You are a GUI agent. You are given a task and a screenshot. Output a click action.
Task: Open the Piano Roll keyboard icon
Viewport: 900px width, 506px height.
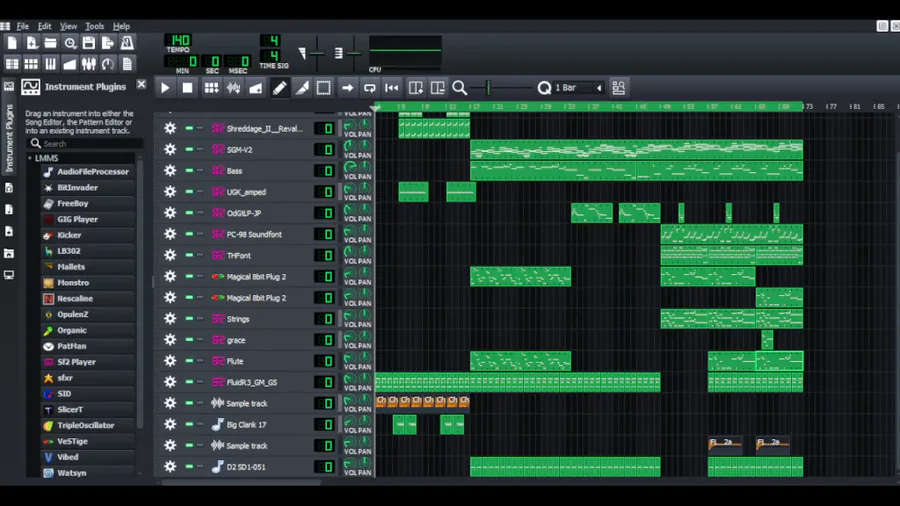coord(51,64)
